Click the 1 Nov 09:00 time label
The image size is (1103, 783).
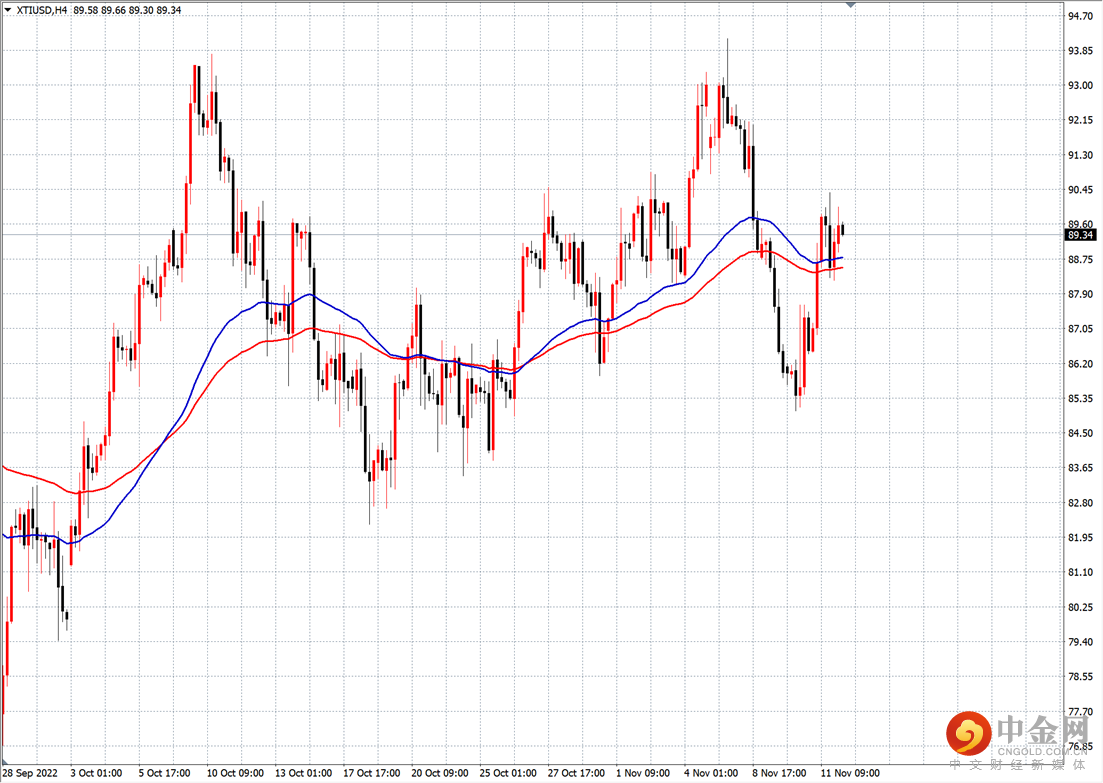(642, 773)
